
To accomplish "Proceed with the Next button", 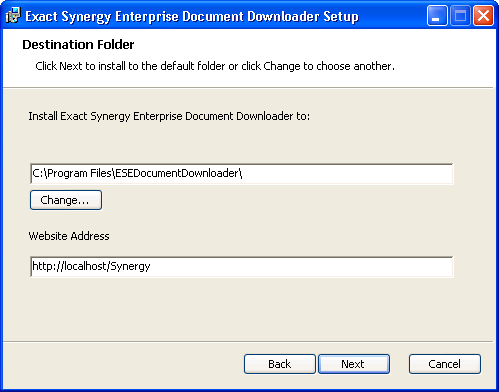I will pyautogui.click(x=354, y=364).
